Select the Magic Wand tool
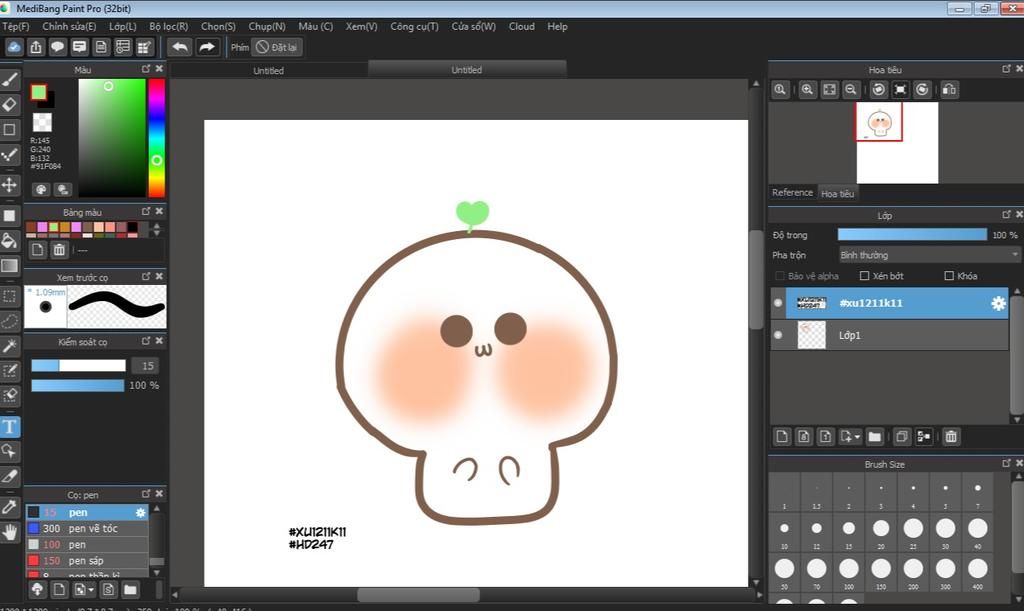This screenshot has height=611, width=1024. click(10, 345)
